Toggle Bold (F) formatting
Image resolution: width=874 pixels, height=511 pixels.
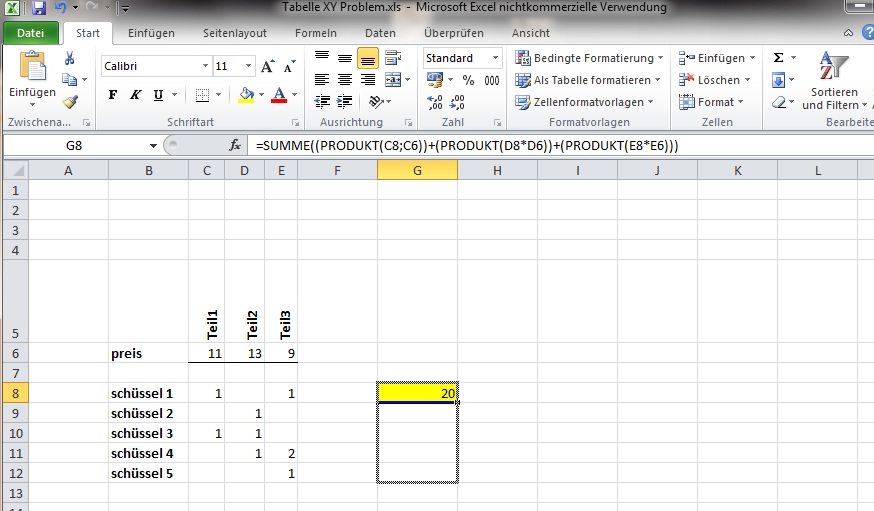(113, 95)
